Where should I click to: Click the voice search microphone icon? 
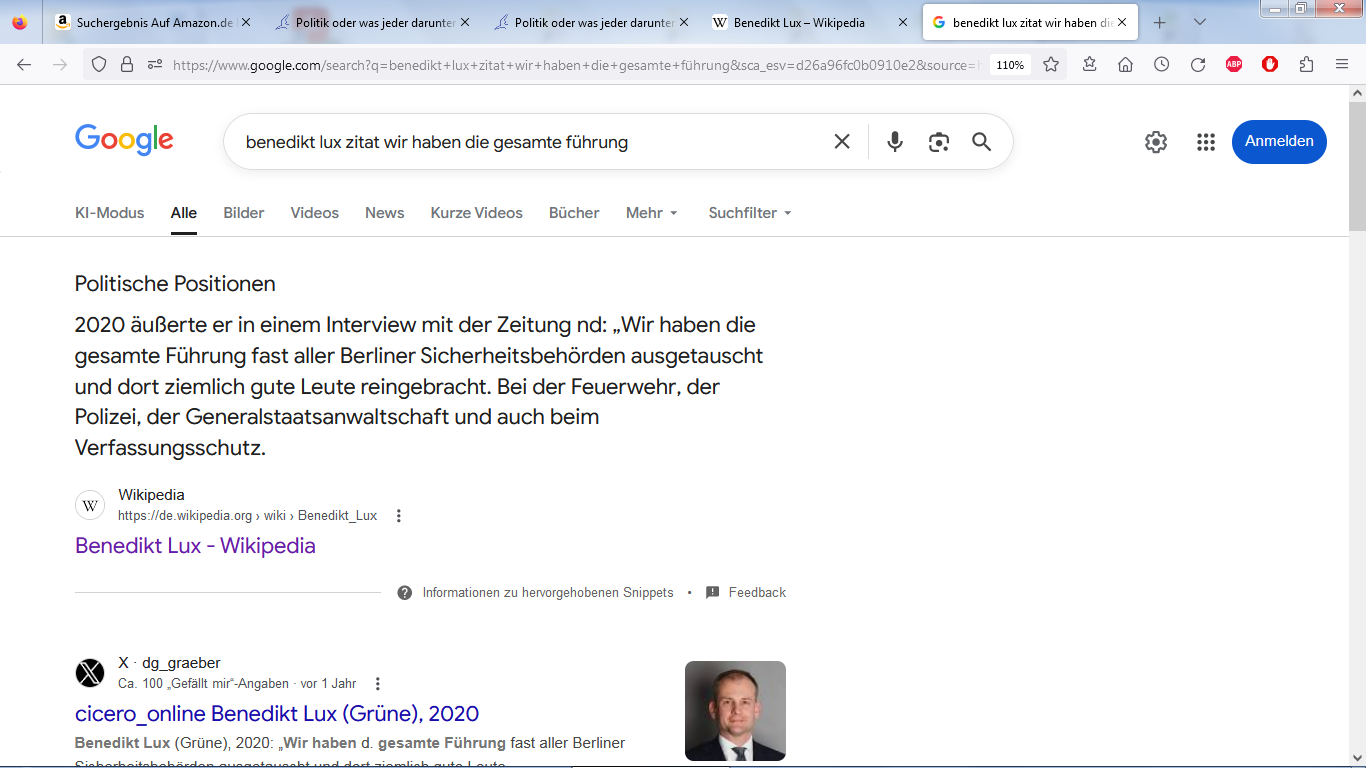pyautogui.click(x=895, y=142)
